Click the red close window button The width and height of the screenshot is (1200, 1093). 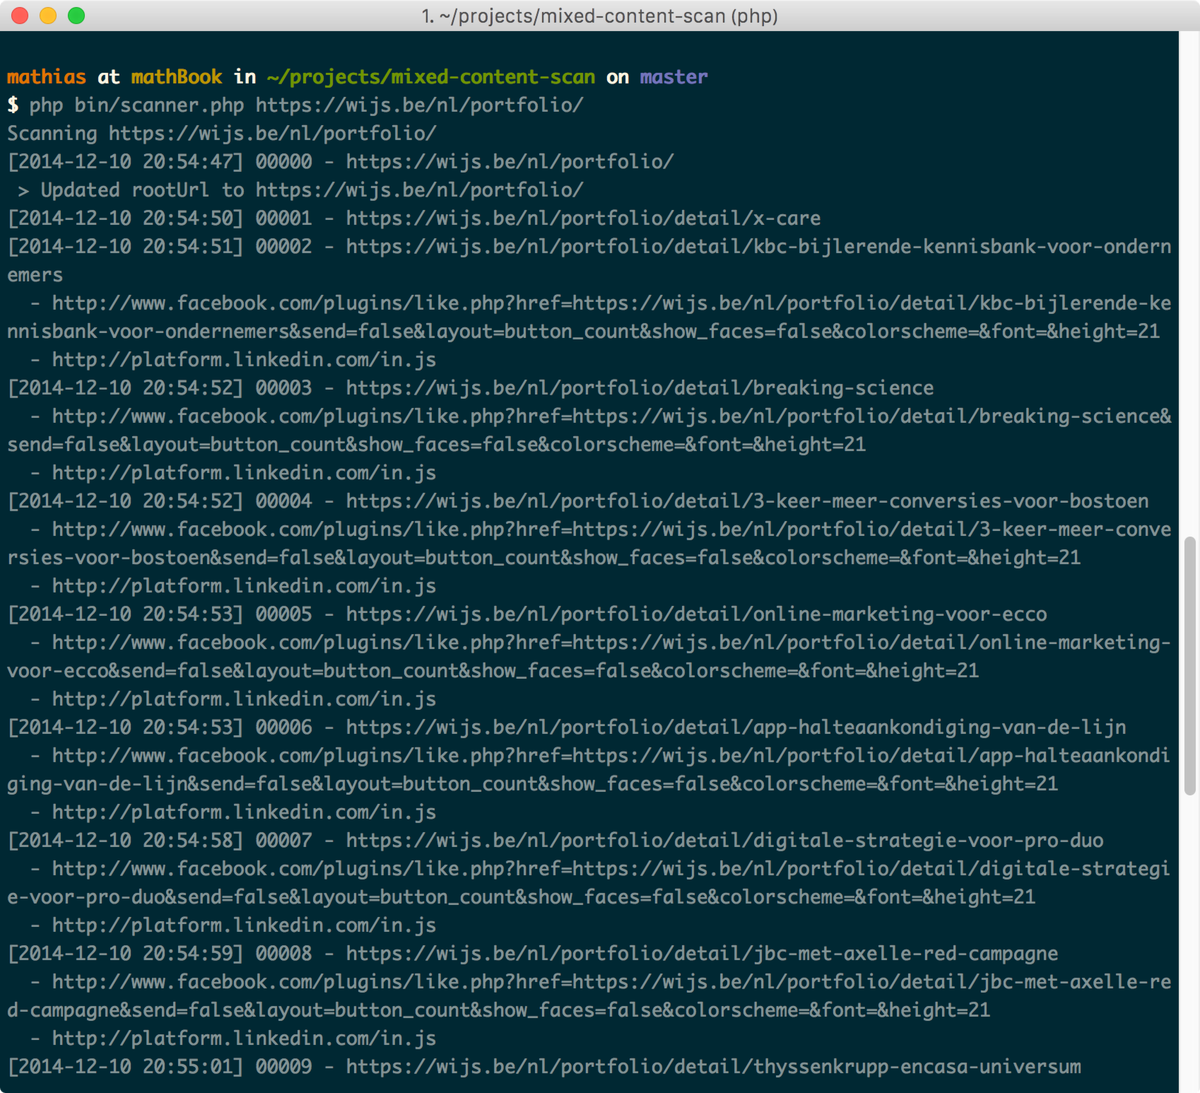click(20, 15)
